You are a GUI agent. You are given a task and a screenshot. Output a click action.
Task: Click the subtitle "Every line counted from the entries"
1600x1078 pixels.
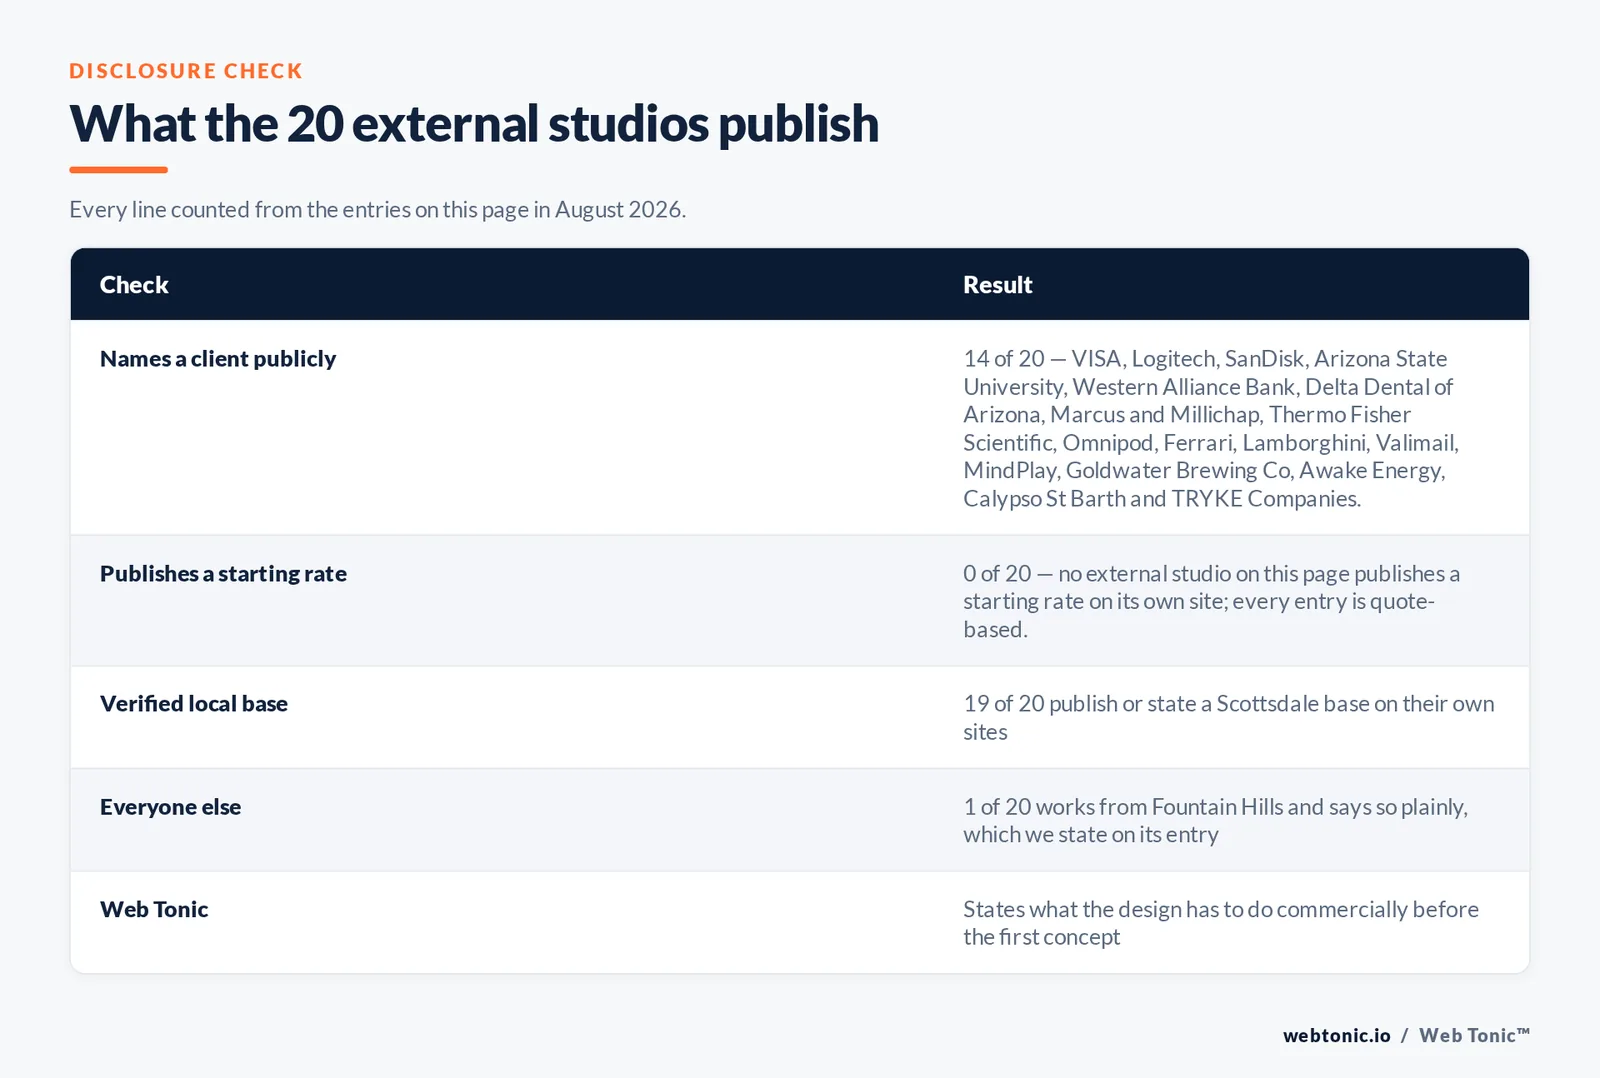click(377, 209)
